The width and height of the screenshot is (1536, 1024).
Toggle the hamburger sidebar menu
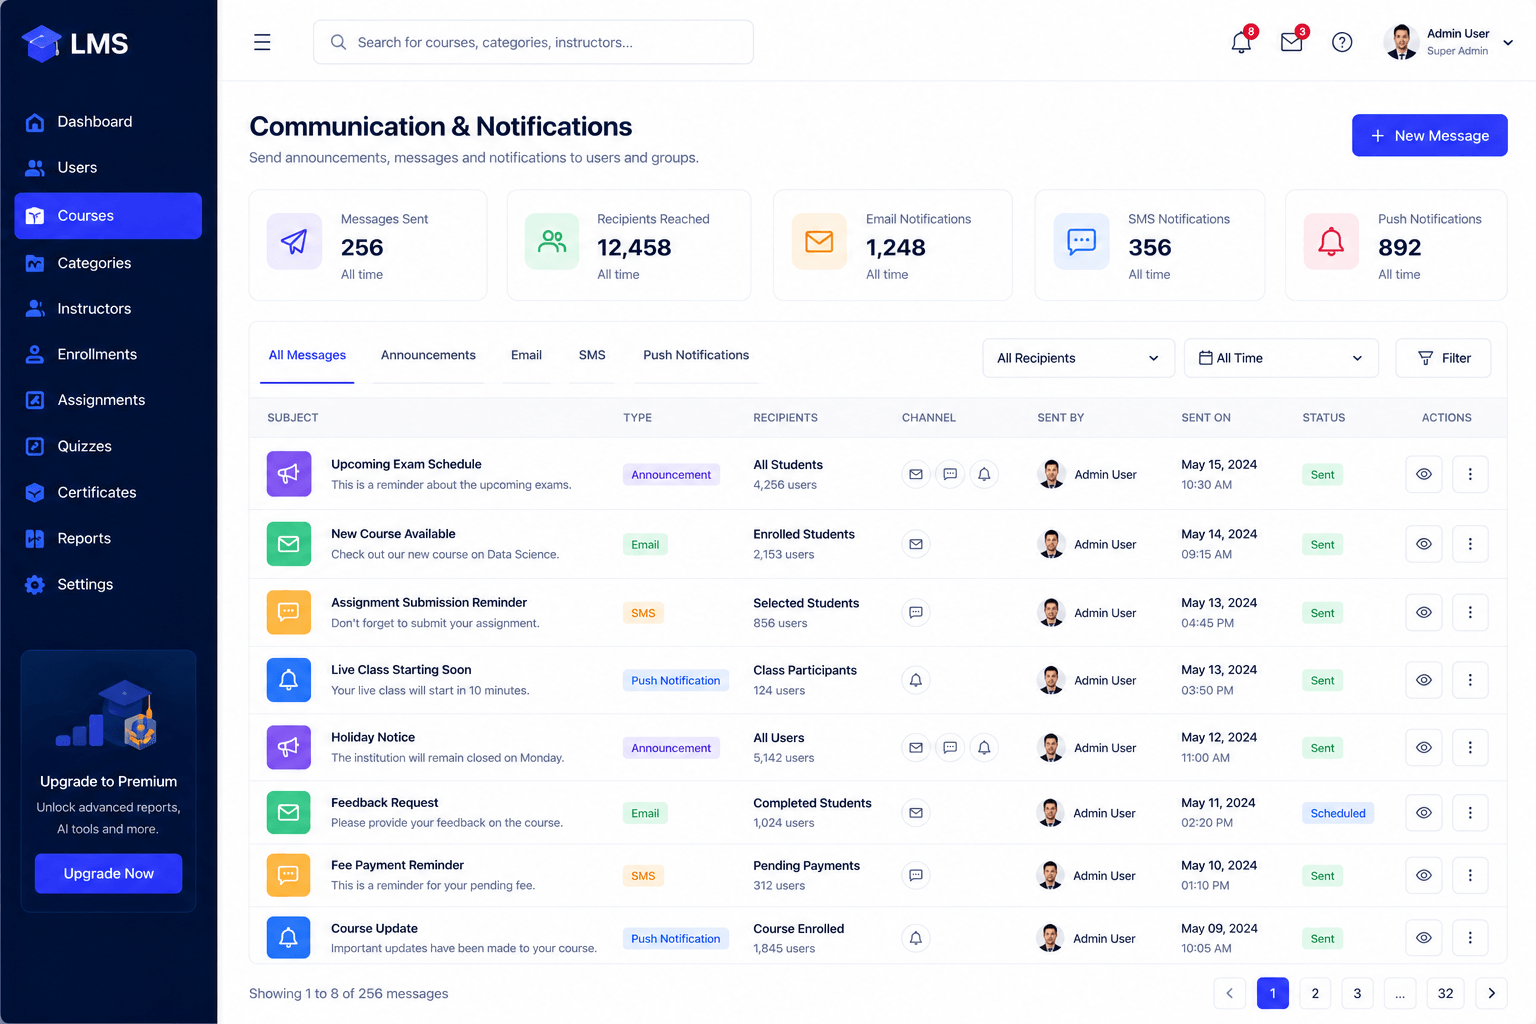pyautogui.click(x=262, y=42)
